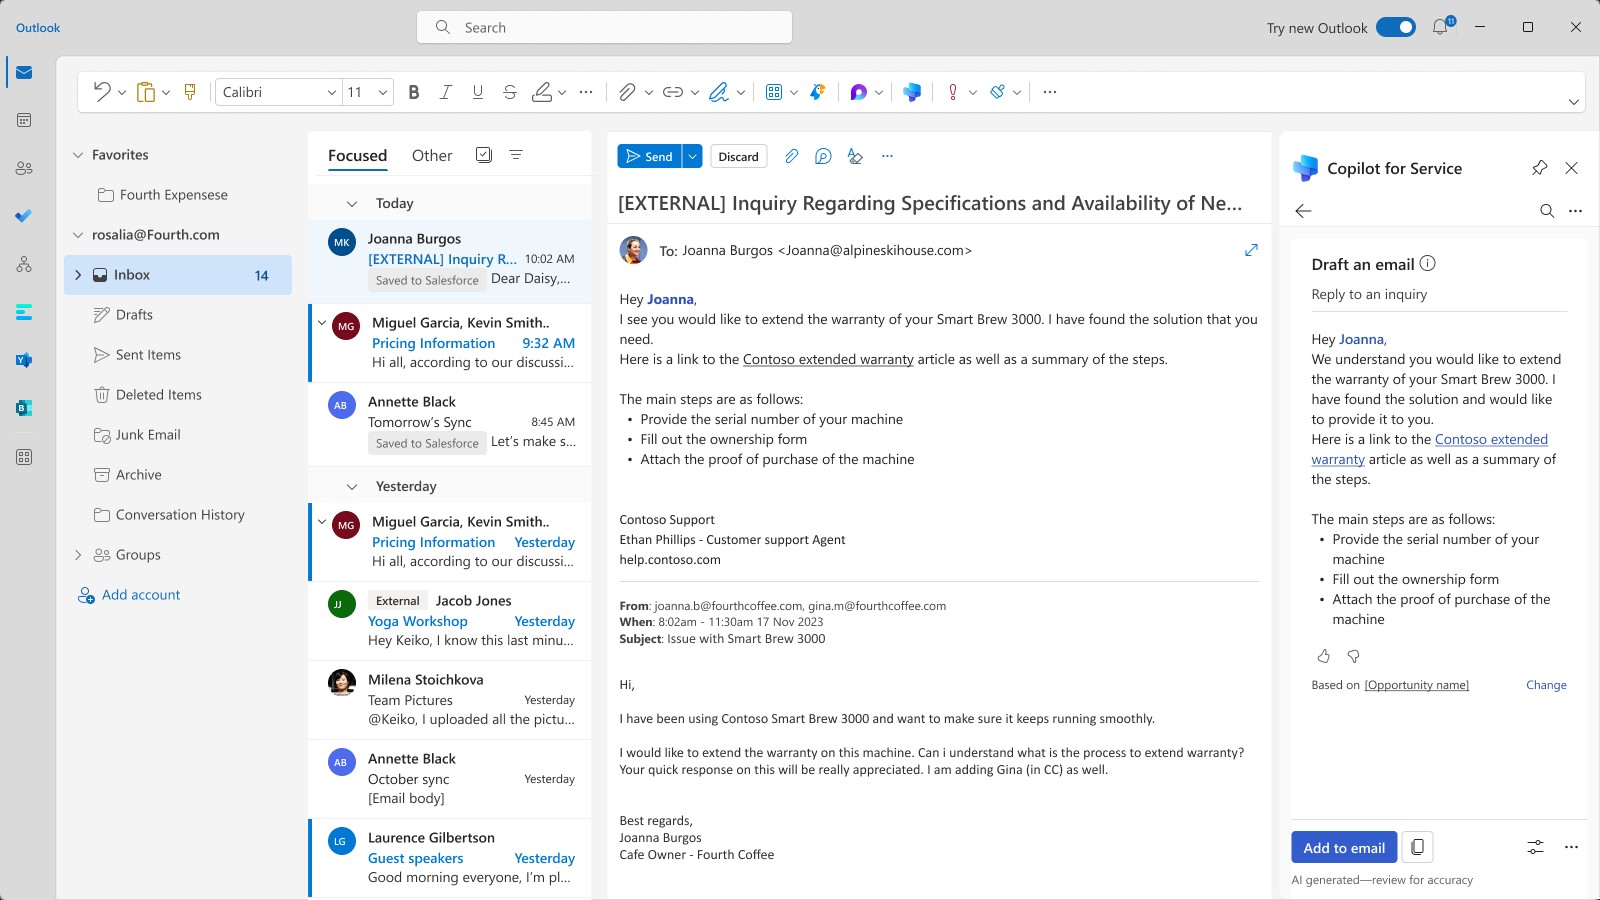
Task: Expand the ribbon with chevron
Action: (1573, 102)
